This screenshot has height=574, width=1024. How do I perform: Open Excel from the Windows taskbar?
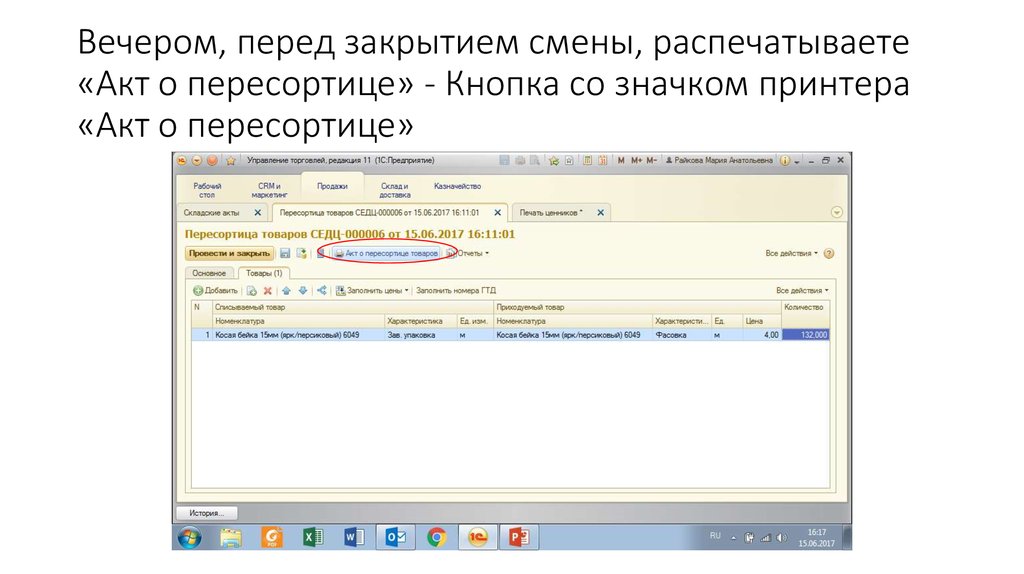click(x=313, y=537)
